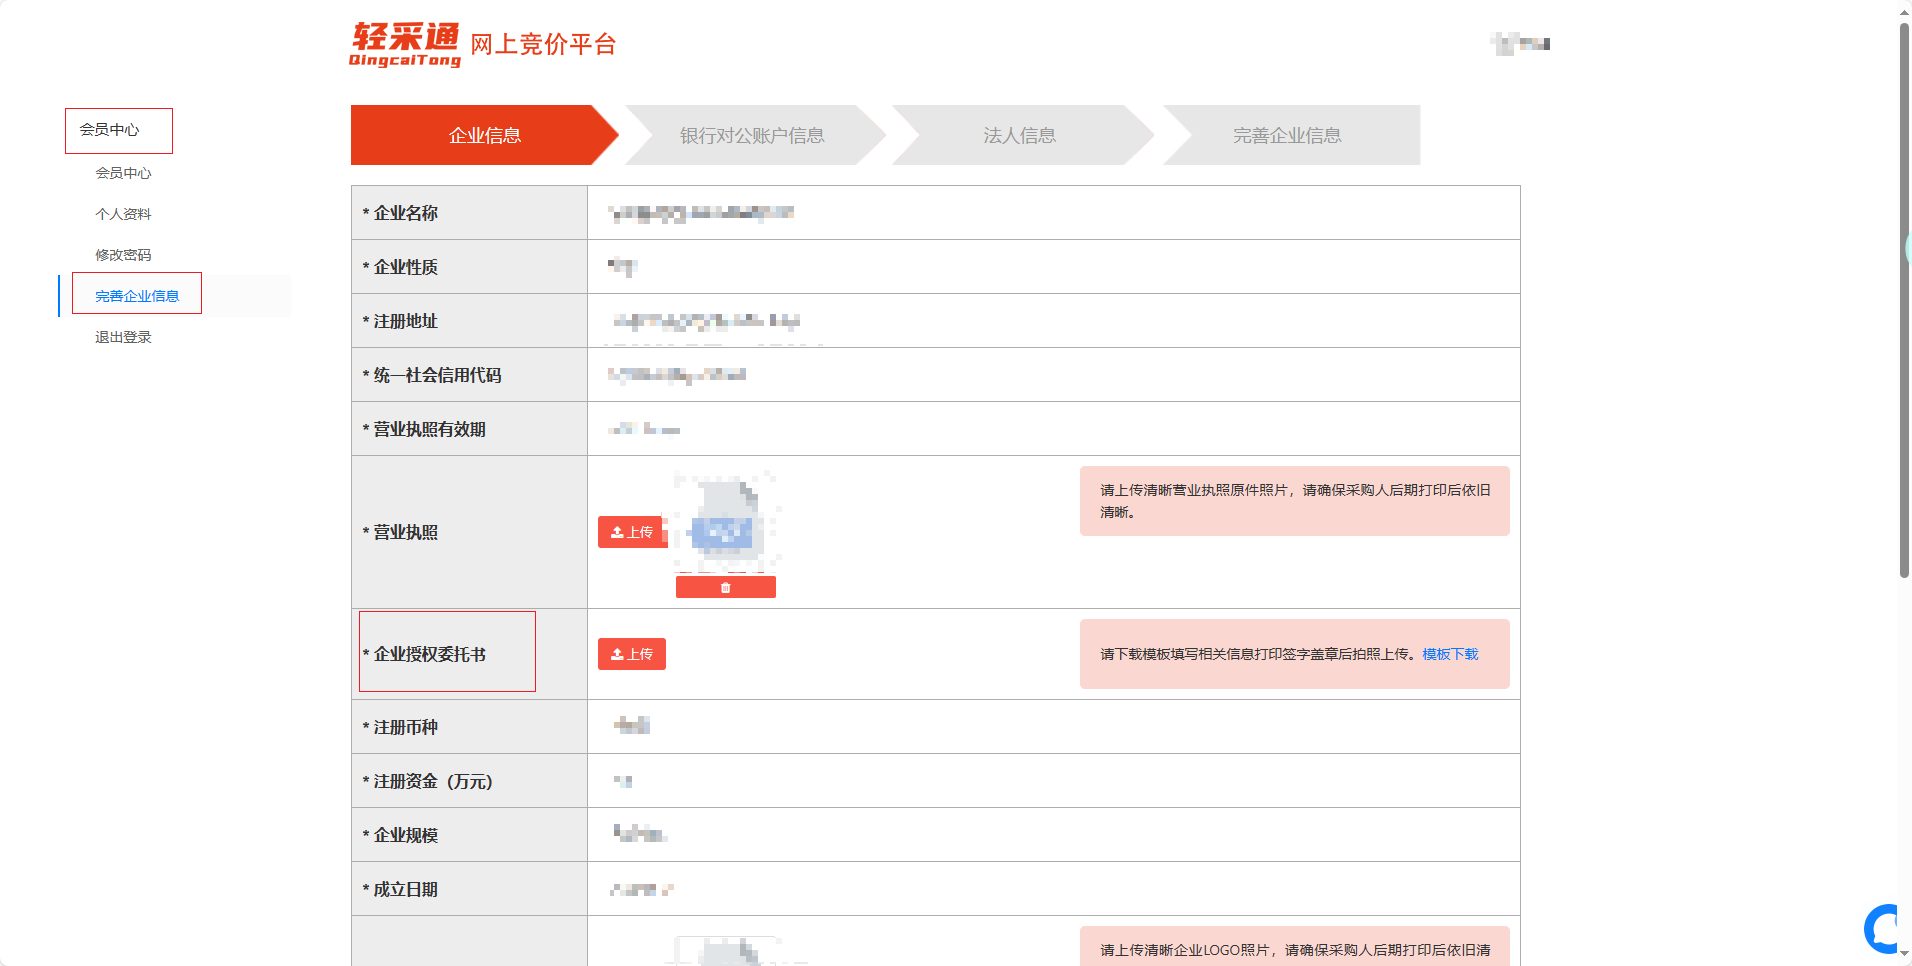
Task: Open the 企业性质 value field
Action: [1052, 267]
